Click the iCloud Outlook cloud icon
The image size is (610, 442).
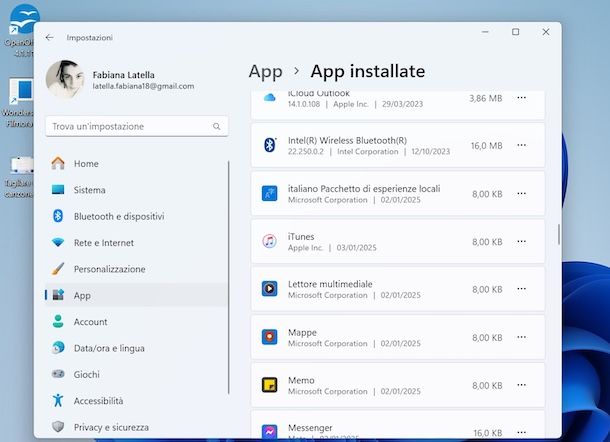click(x=270, y=97)
